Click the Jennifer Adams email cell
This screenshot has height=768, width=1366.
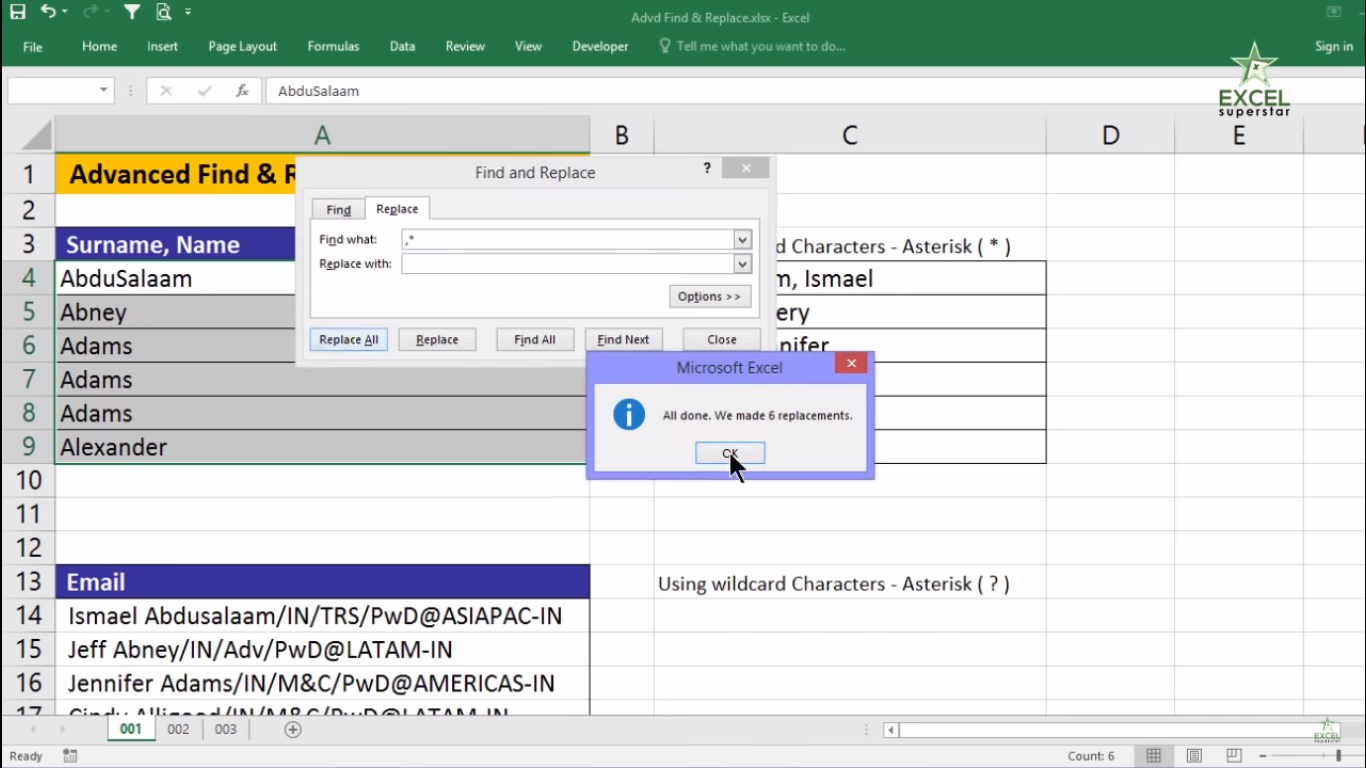322,684
